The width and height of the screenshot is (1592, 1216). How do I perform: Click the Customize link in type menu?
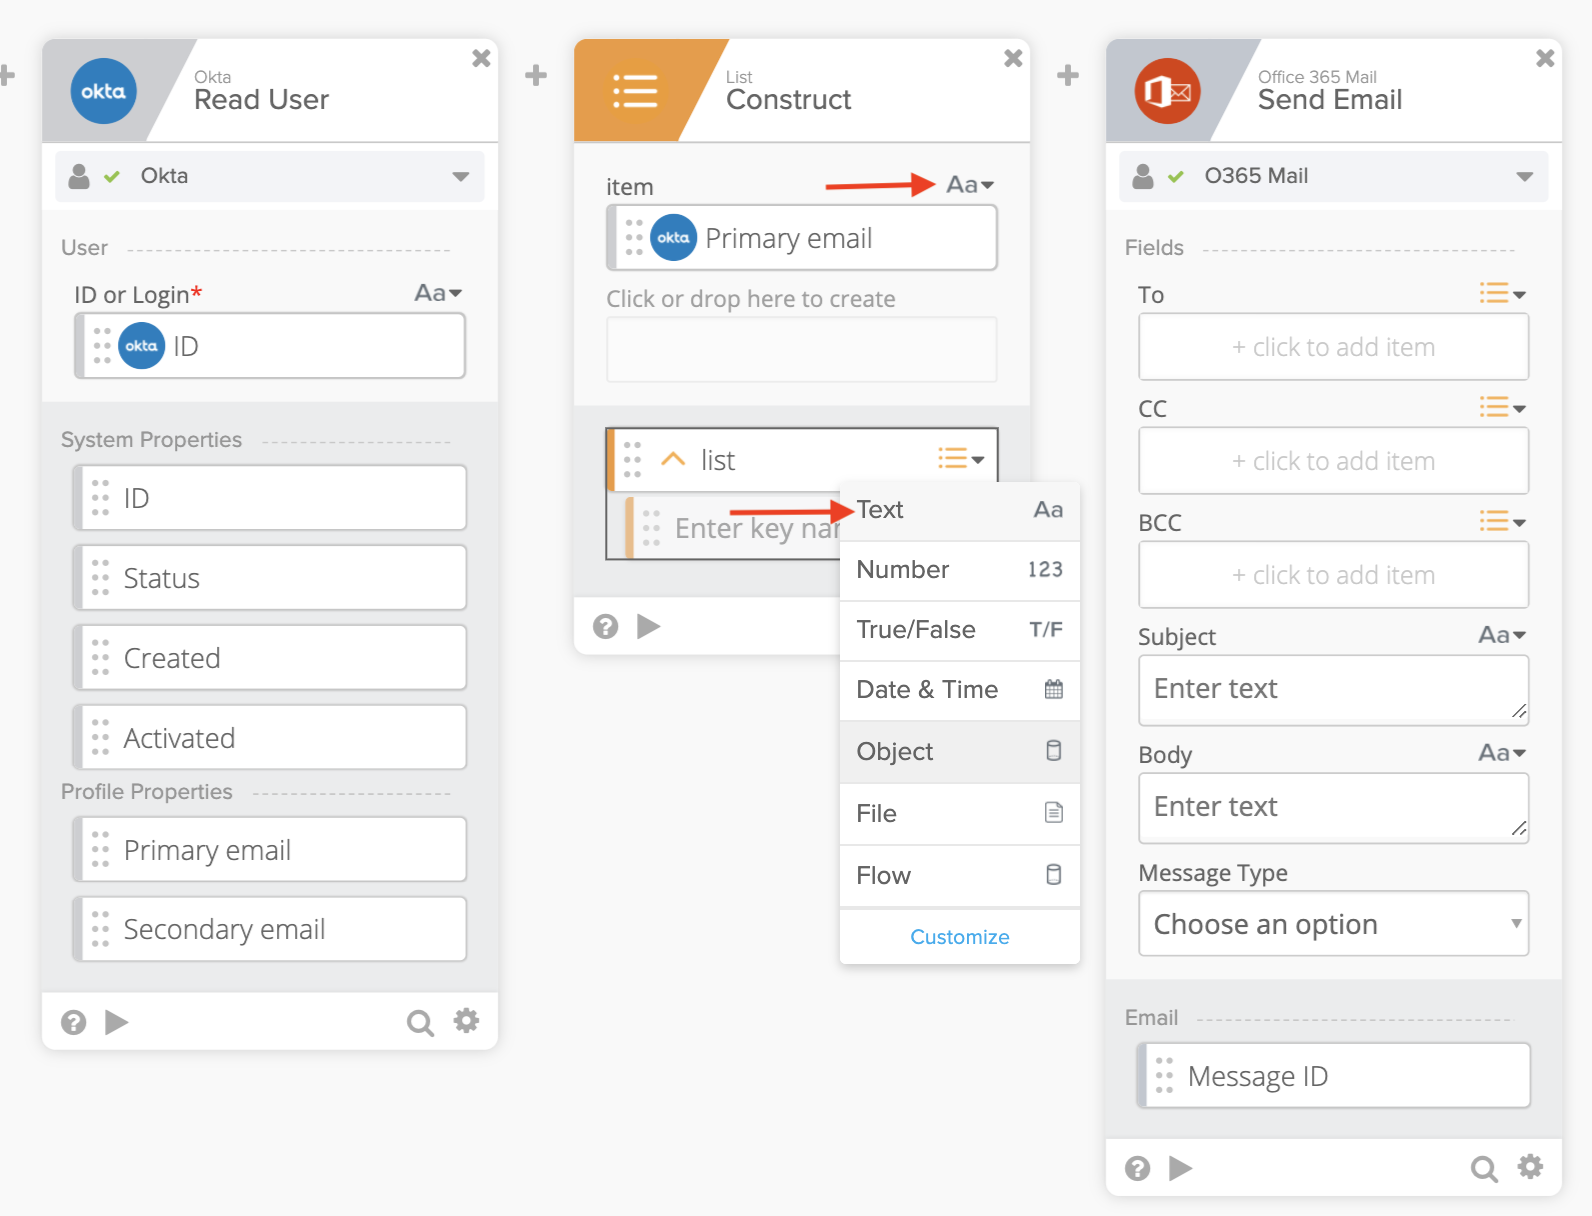click(x=960, y=937)
